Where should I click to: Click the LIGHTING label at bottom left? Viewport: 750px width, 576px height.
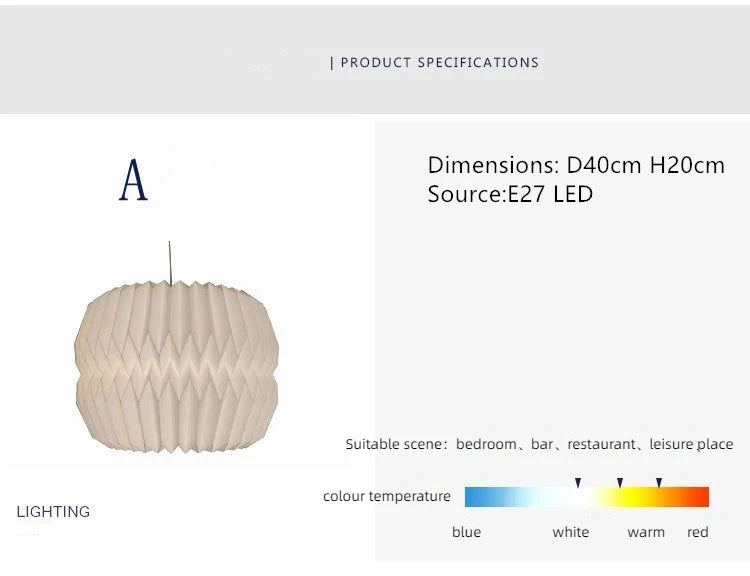point(53,512)
